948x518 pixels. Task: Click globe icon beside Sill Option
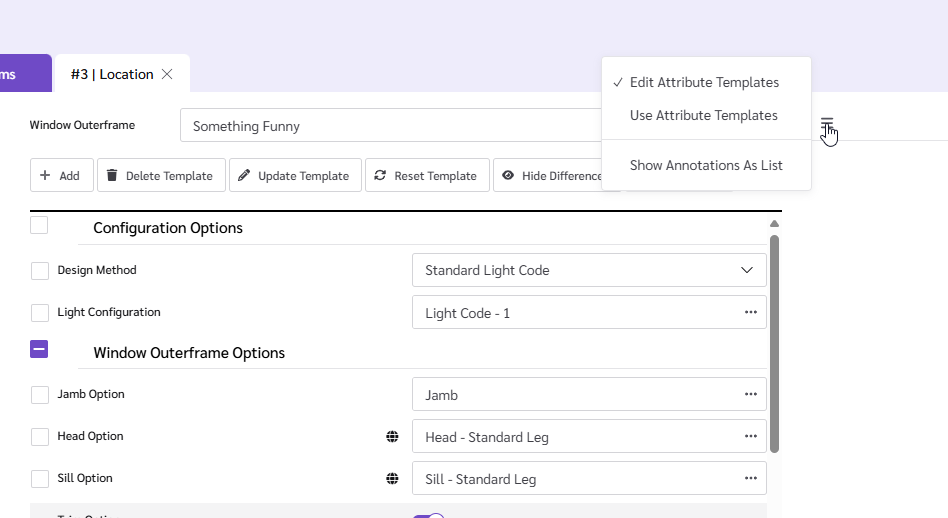tap(393, 479)
